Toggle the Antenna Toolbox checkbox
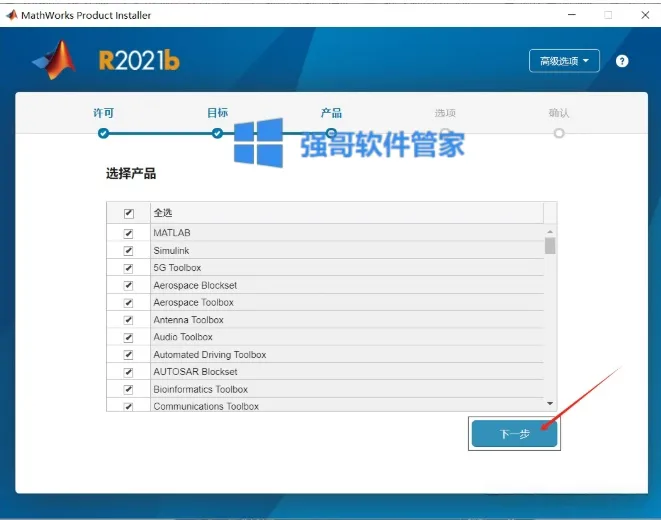661x520 pixels. 129,320
